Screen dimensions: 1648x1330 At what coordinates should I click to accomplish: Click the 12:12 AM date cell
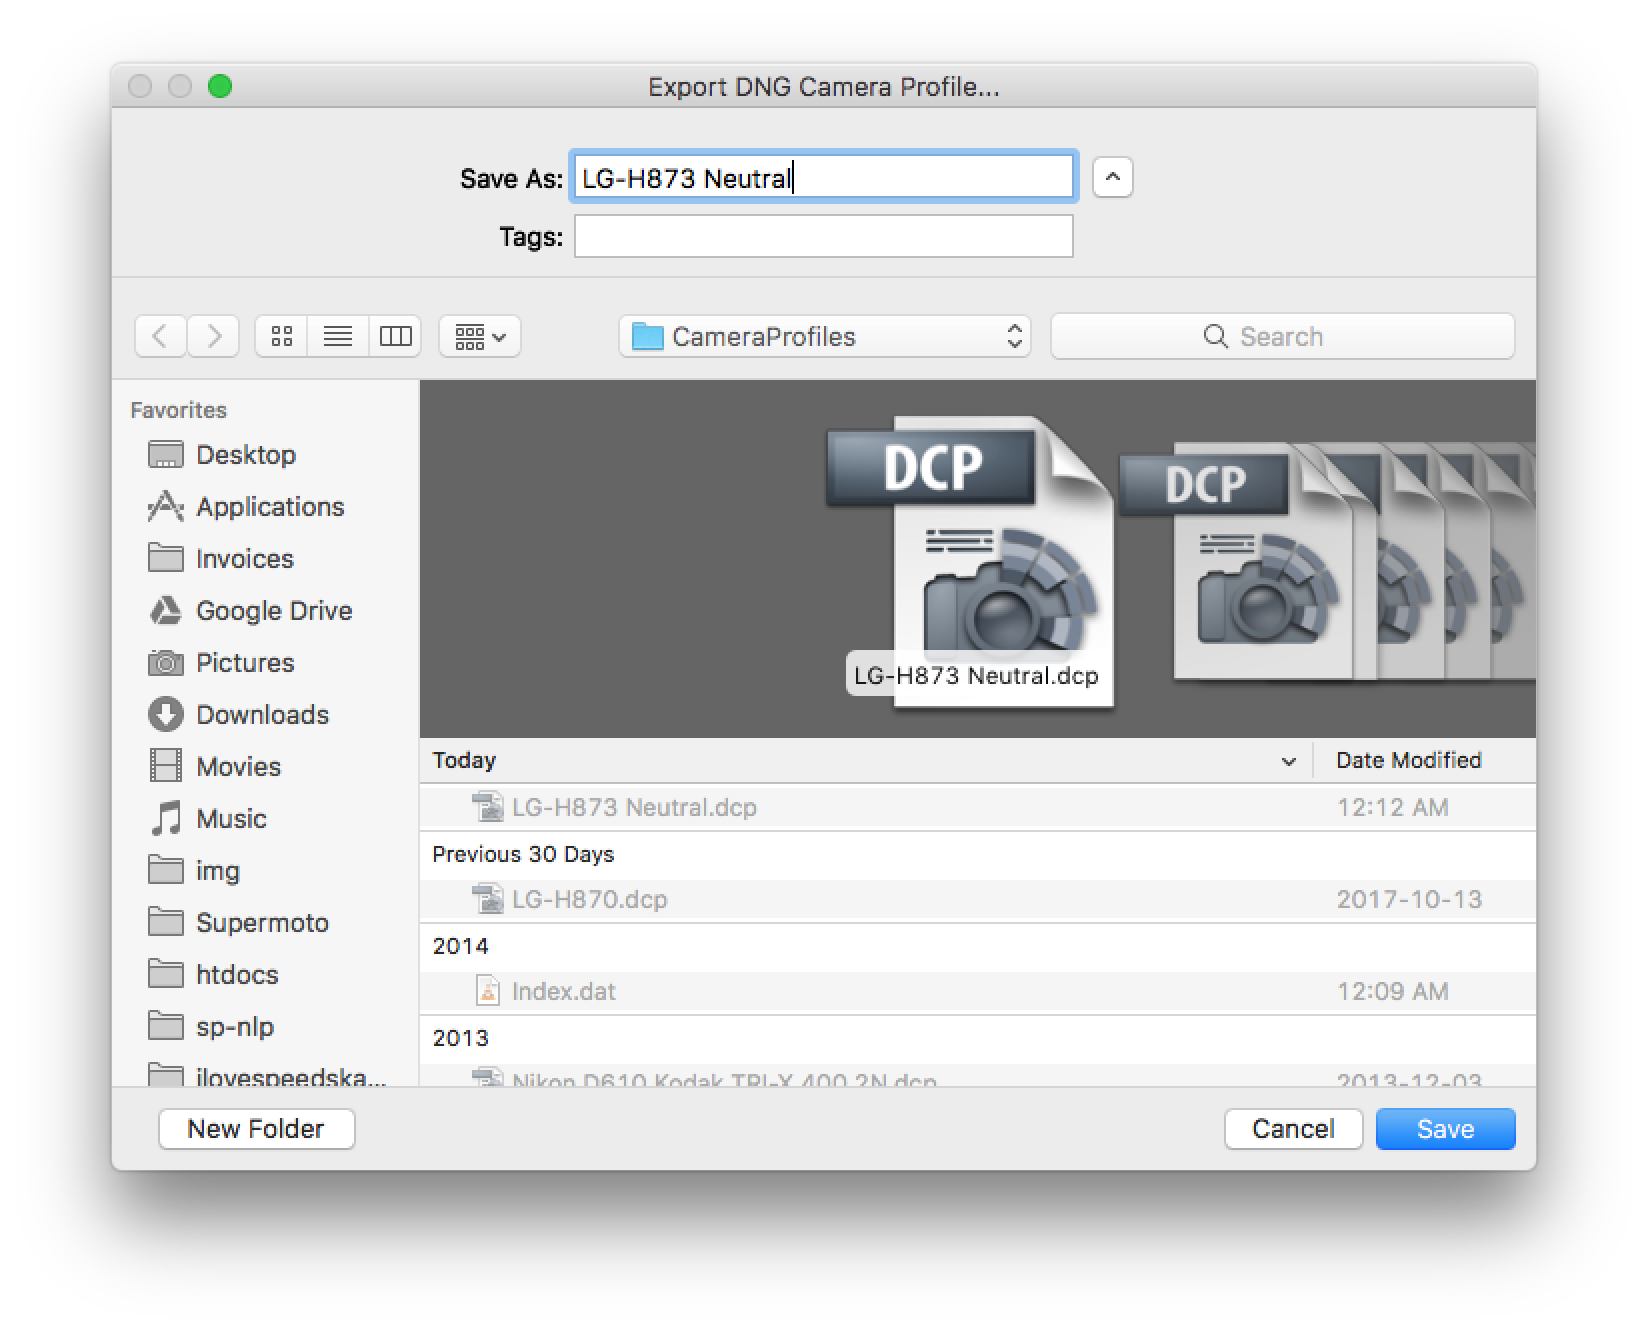1392,807
